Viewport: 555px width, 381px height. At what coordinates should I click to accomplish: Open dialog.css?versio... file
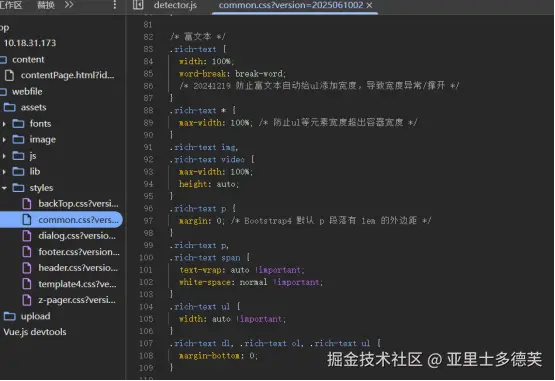tap(77, 236)
